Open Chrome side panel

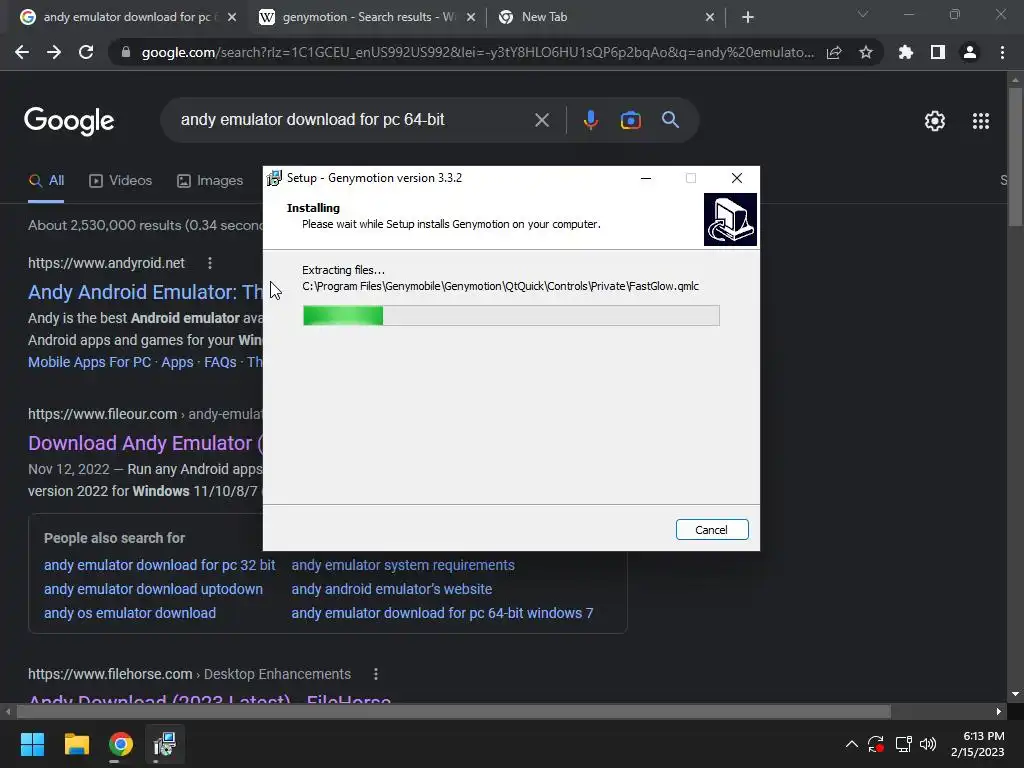tap(938, 52)
